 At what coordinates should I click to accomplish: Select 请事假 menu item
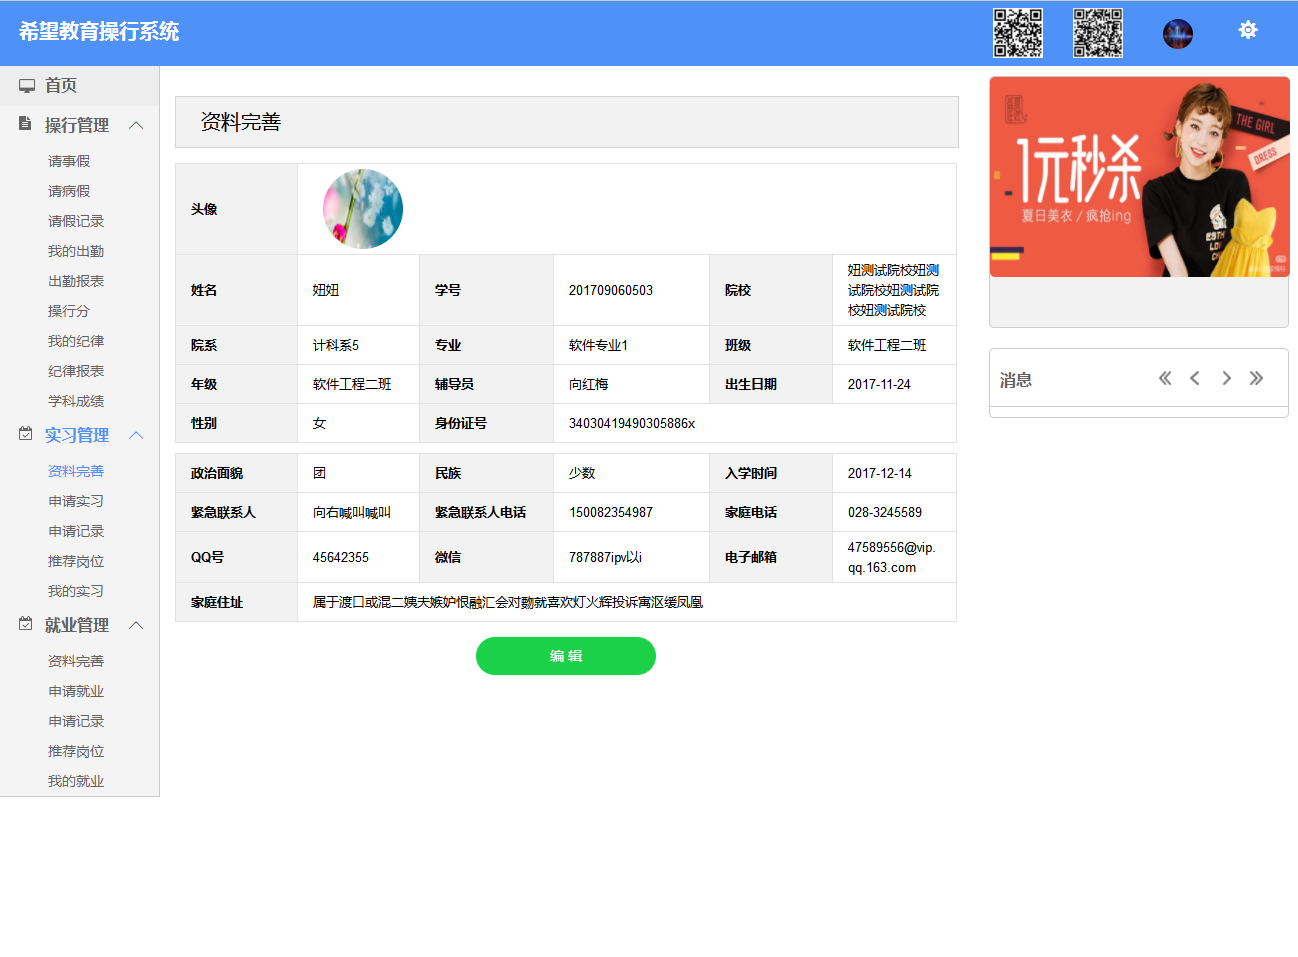click(69, 161)
